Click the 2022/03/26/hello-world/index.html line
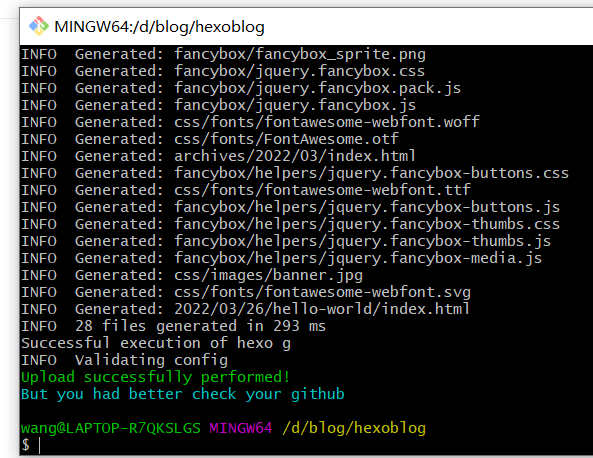This screenshot has width=593, height=458. click(245, 310)
